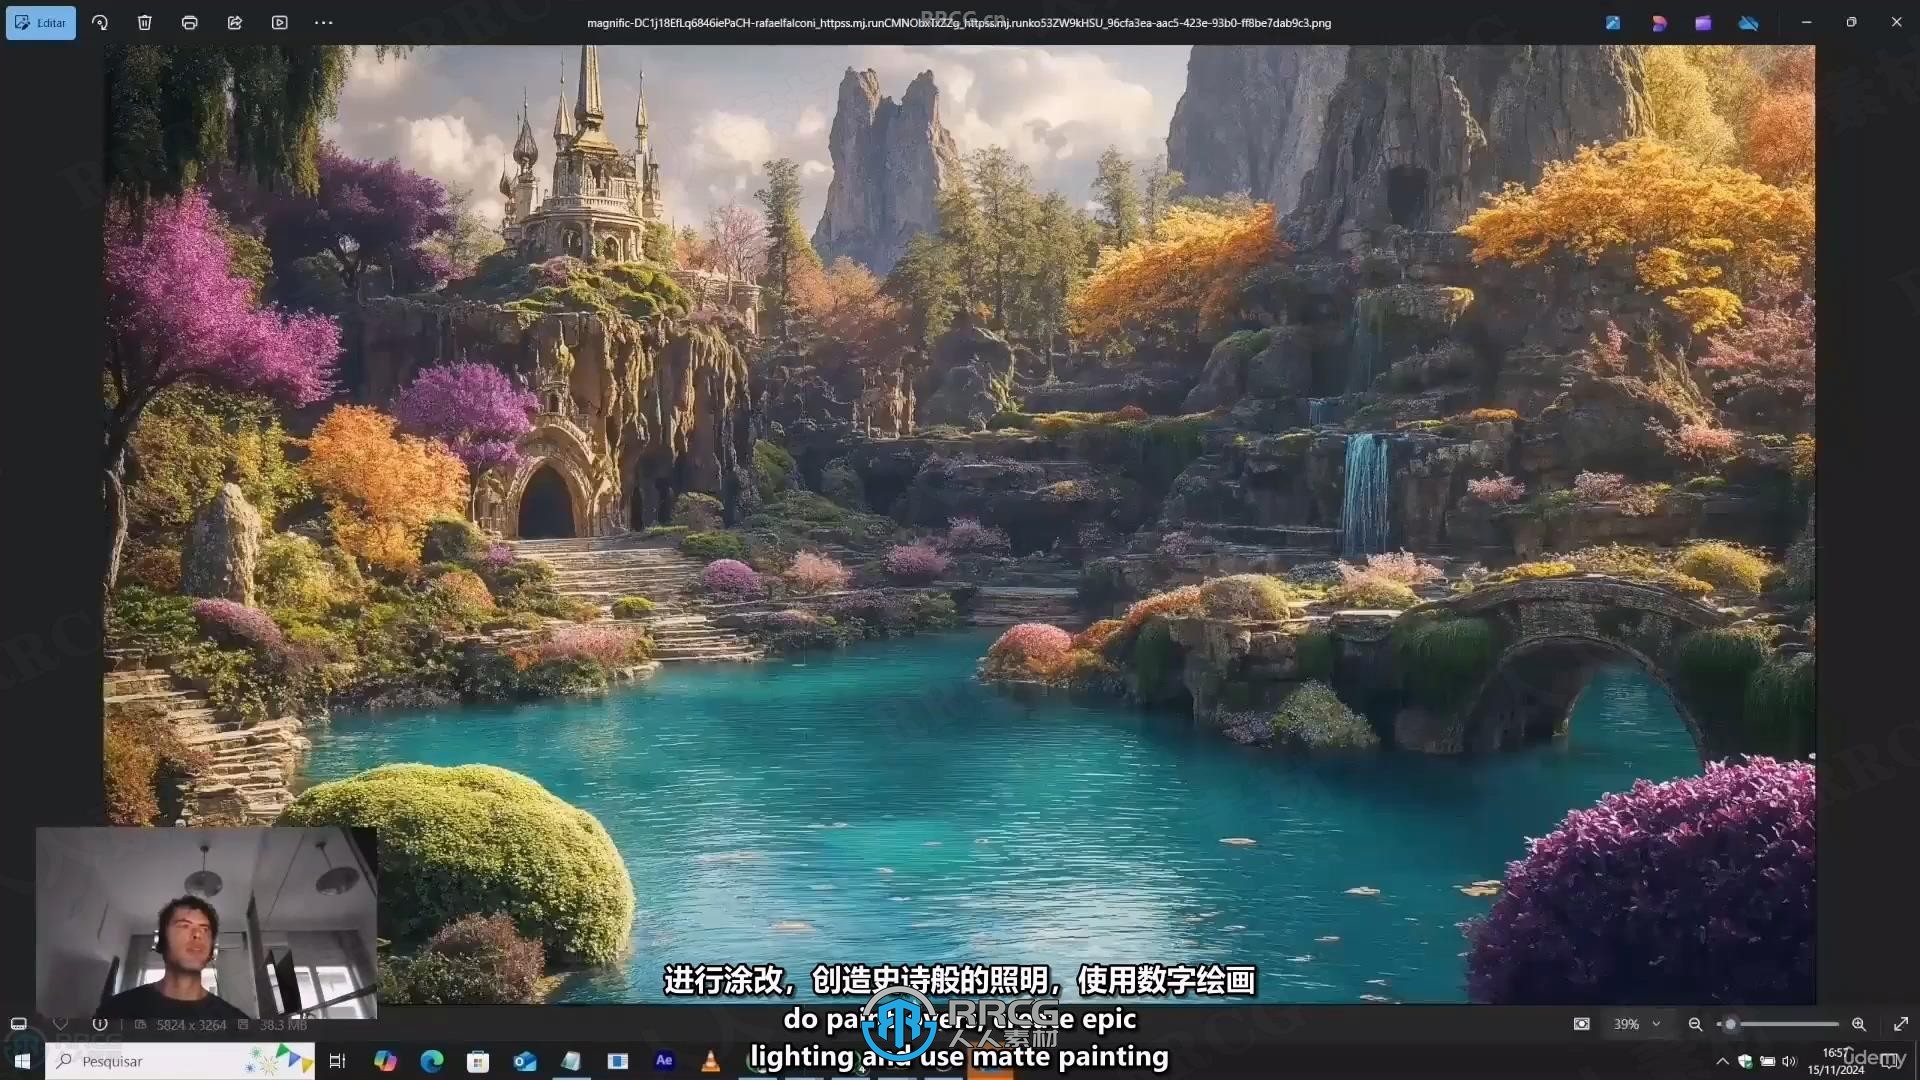Fit image to window with the frame icon
Image resolution: width=1920 pixels, height=1080 pixels.
coord(1581,1024)
